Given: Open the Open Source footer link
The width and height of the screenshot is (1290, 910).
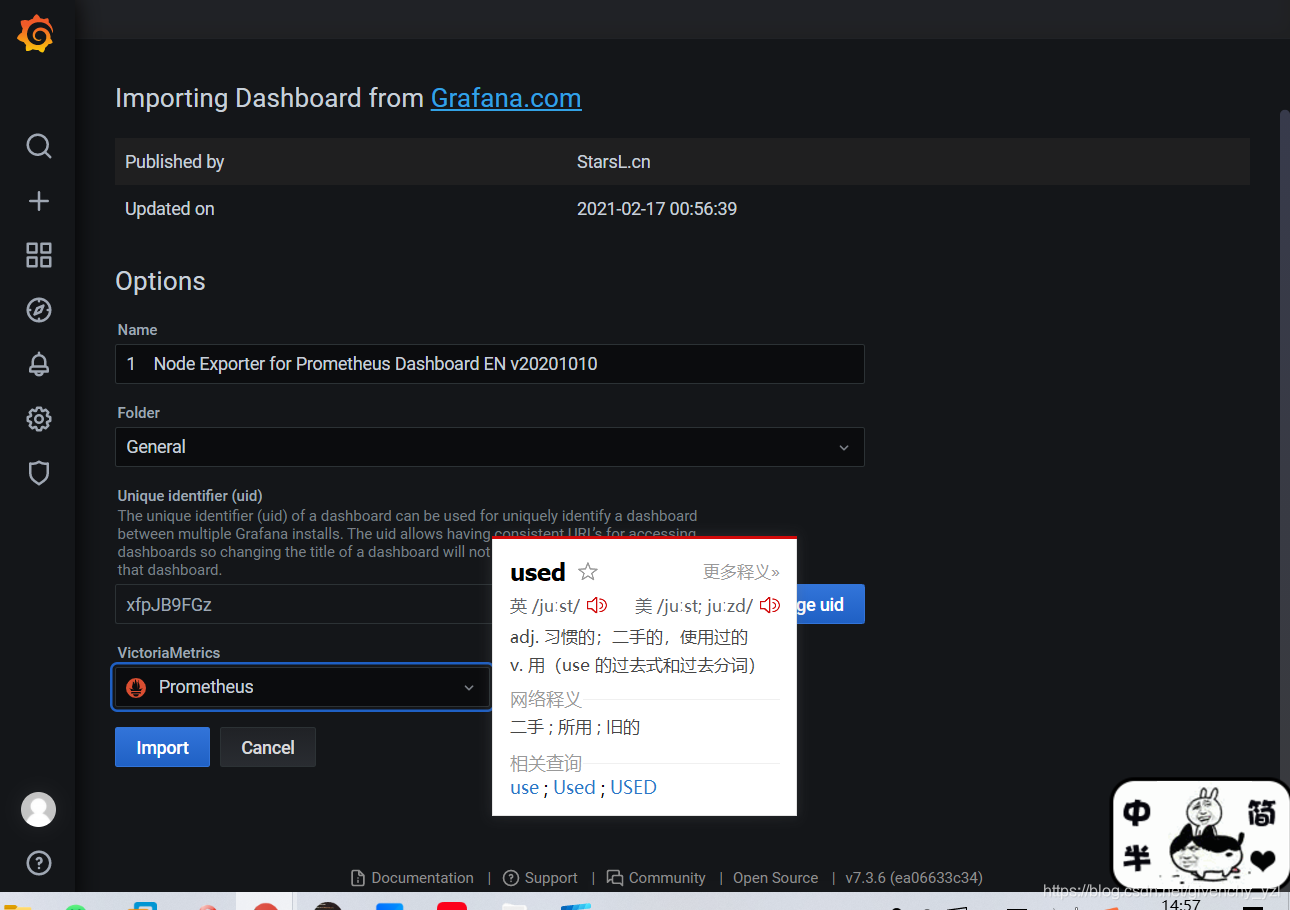Looking at the screenshot, I should point(775,878).
